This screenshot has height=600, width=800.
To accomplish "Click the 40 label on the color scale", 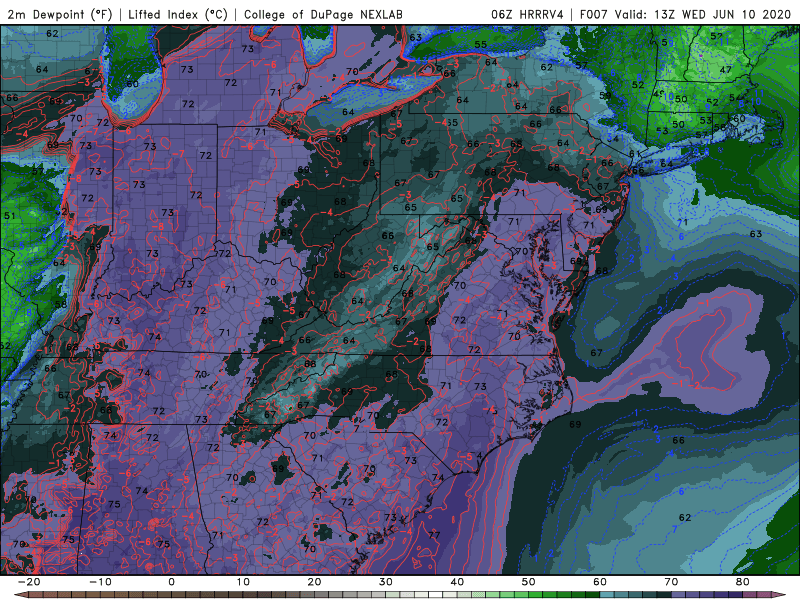I will [457, 582].
